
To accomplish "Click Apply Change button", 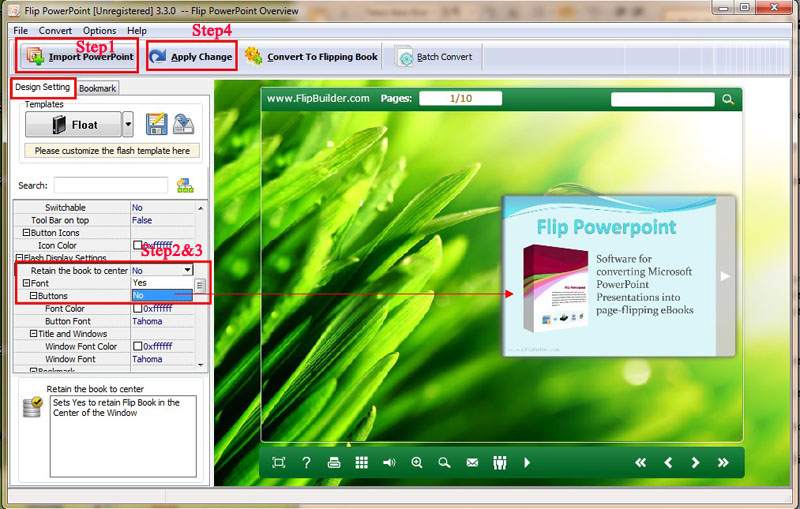I will (x=192, y=56).
